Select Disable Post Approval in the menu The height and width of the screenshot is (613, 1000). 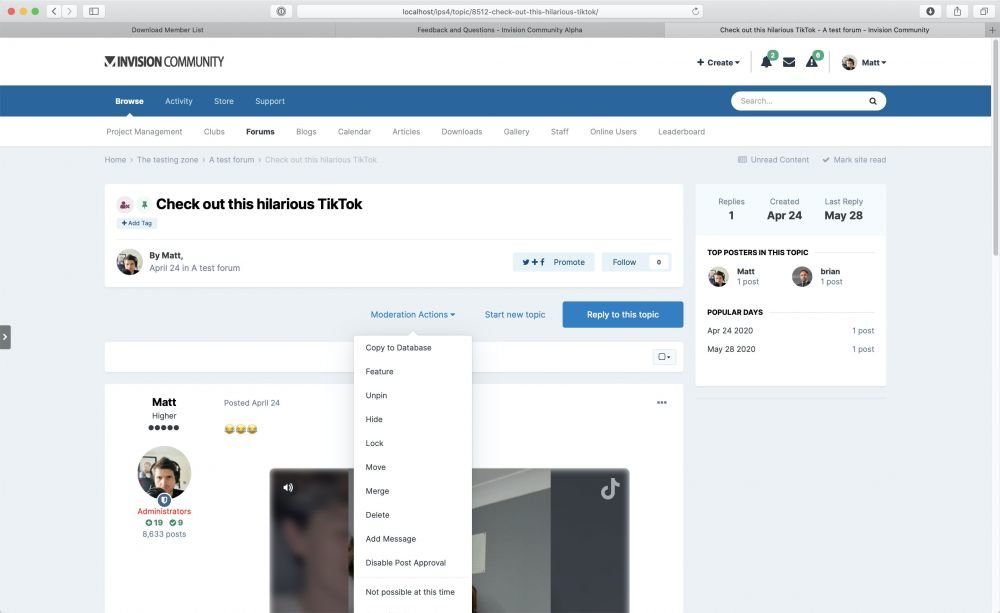coord(413,563)
